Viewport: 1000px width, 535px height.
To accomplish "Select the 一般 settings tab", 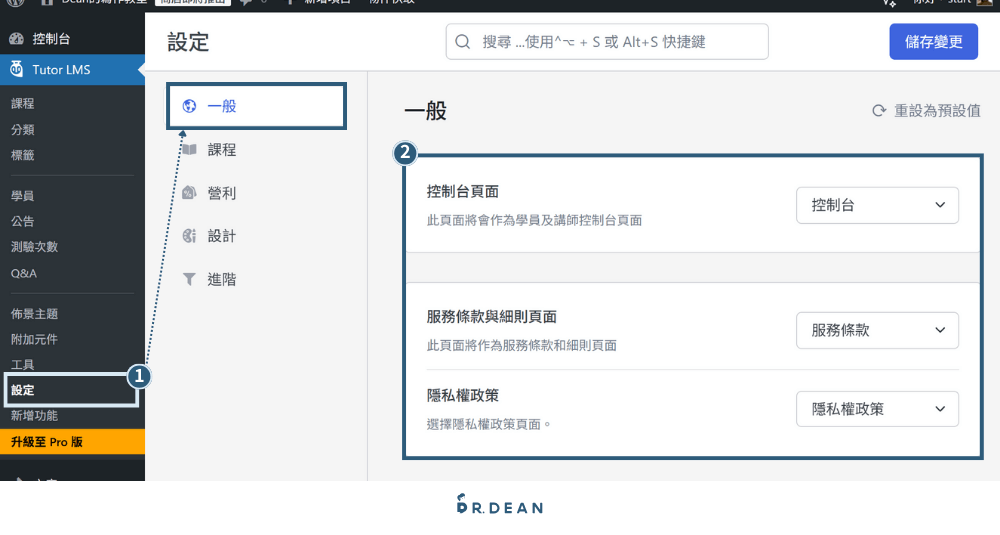I will click(256, 106).
